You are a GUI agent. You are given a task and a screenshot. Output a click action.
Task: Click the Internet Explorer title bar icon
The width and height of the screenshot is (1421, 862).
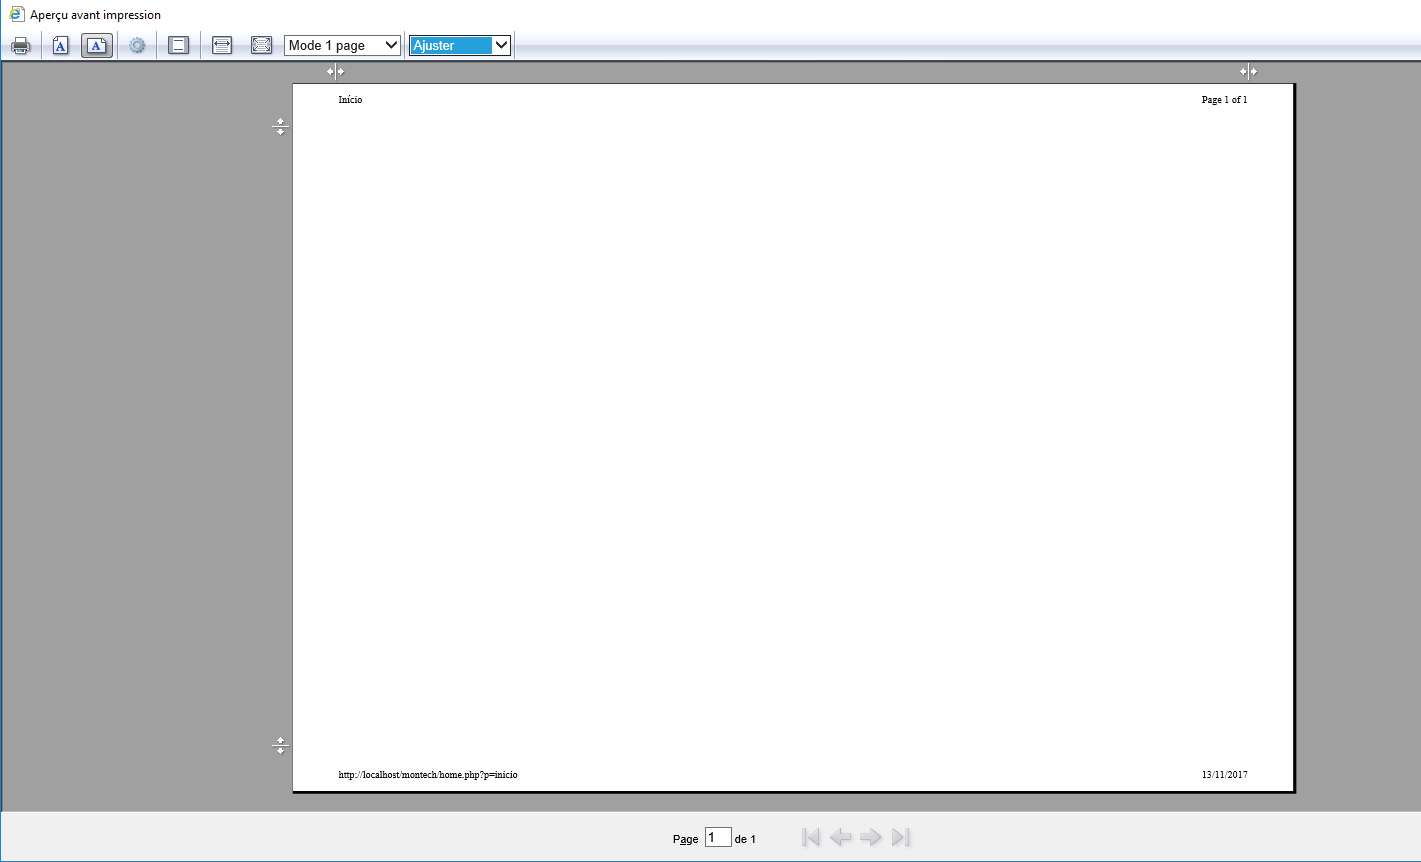click(x=17, y=15)
